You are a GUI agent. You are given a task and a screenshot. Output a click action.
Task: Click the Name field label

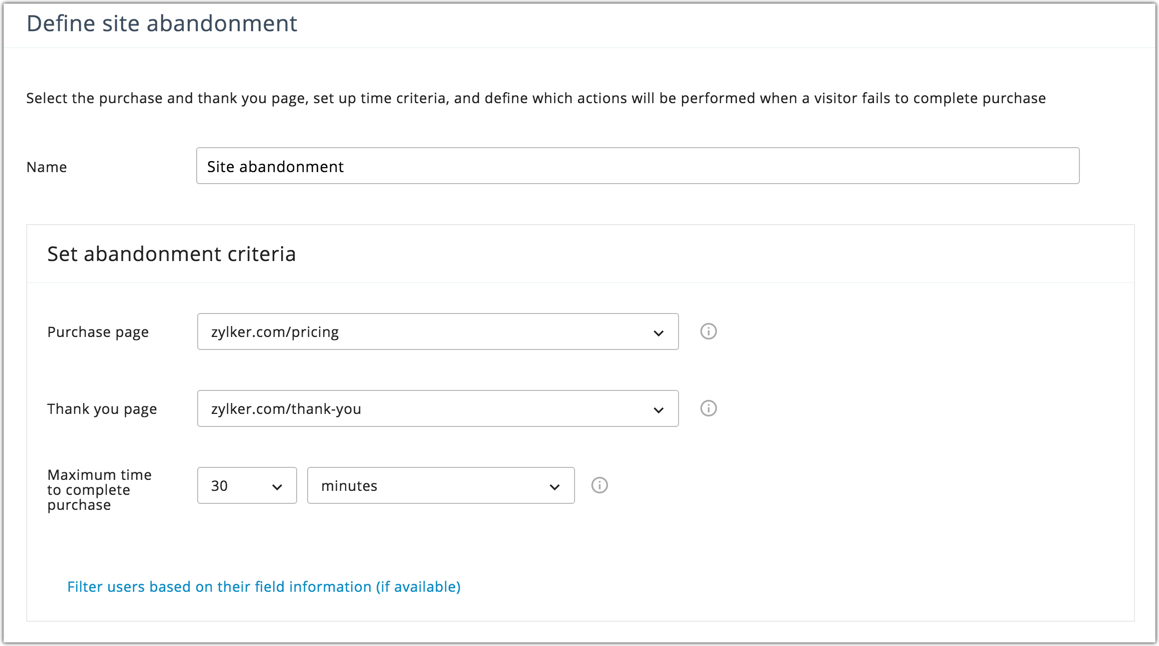(46, 167)
